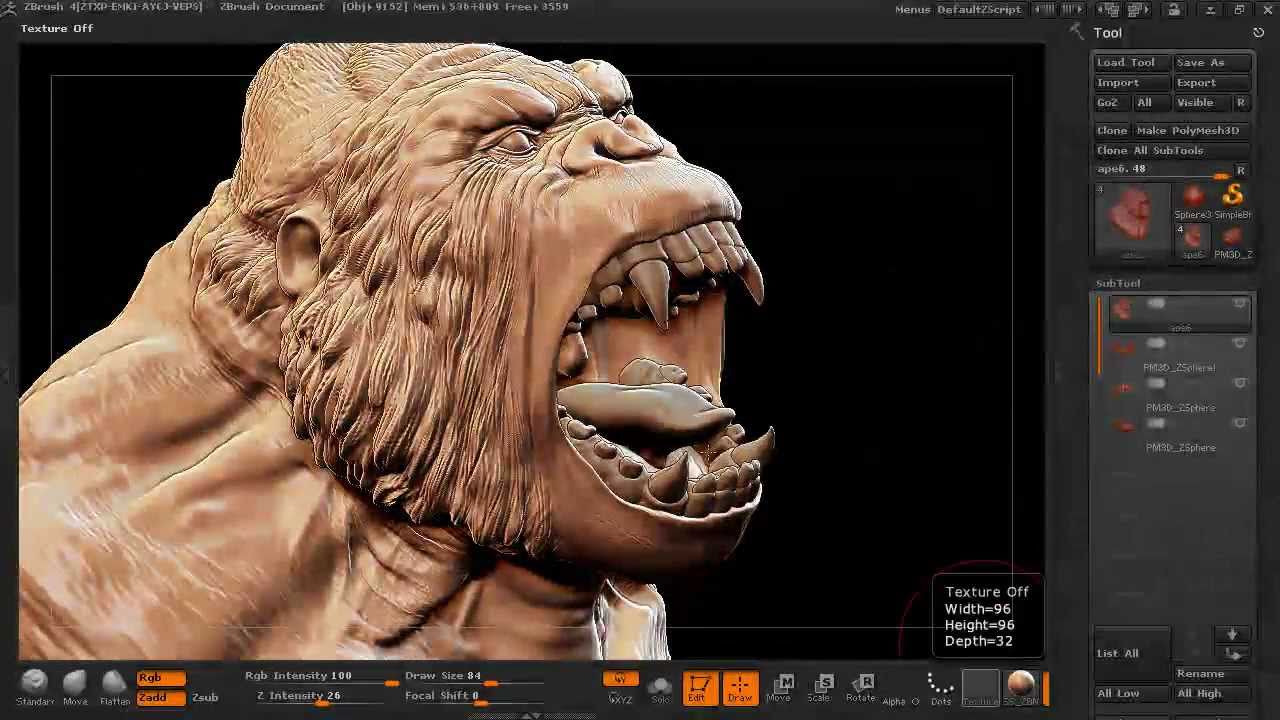Expand the SubTool list downward arrow

coord(1233,632)
